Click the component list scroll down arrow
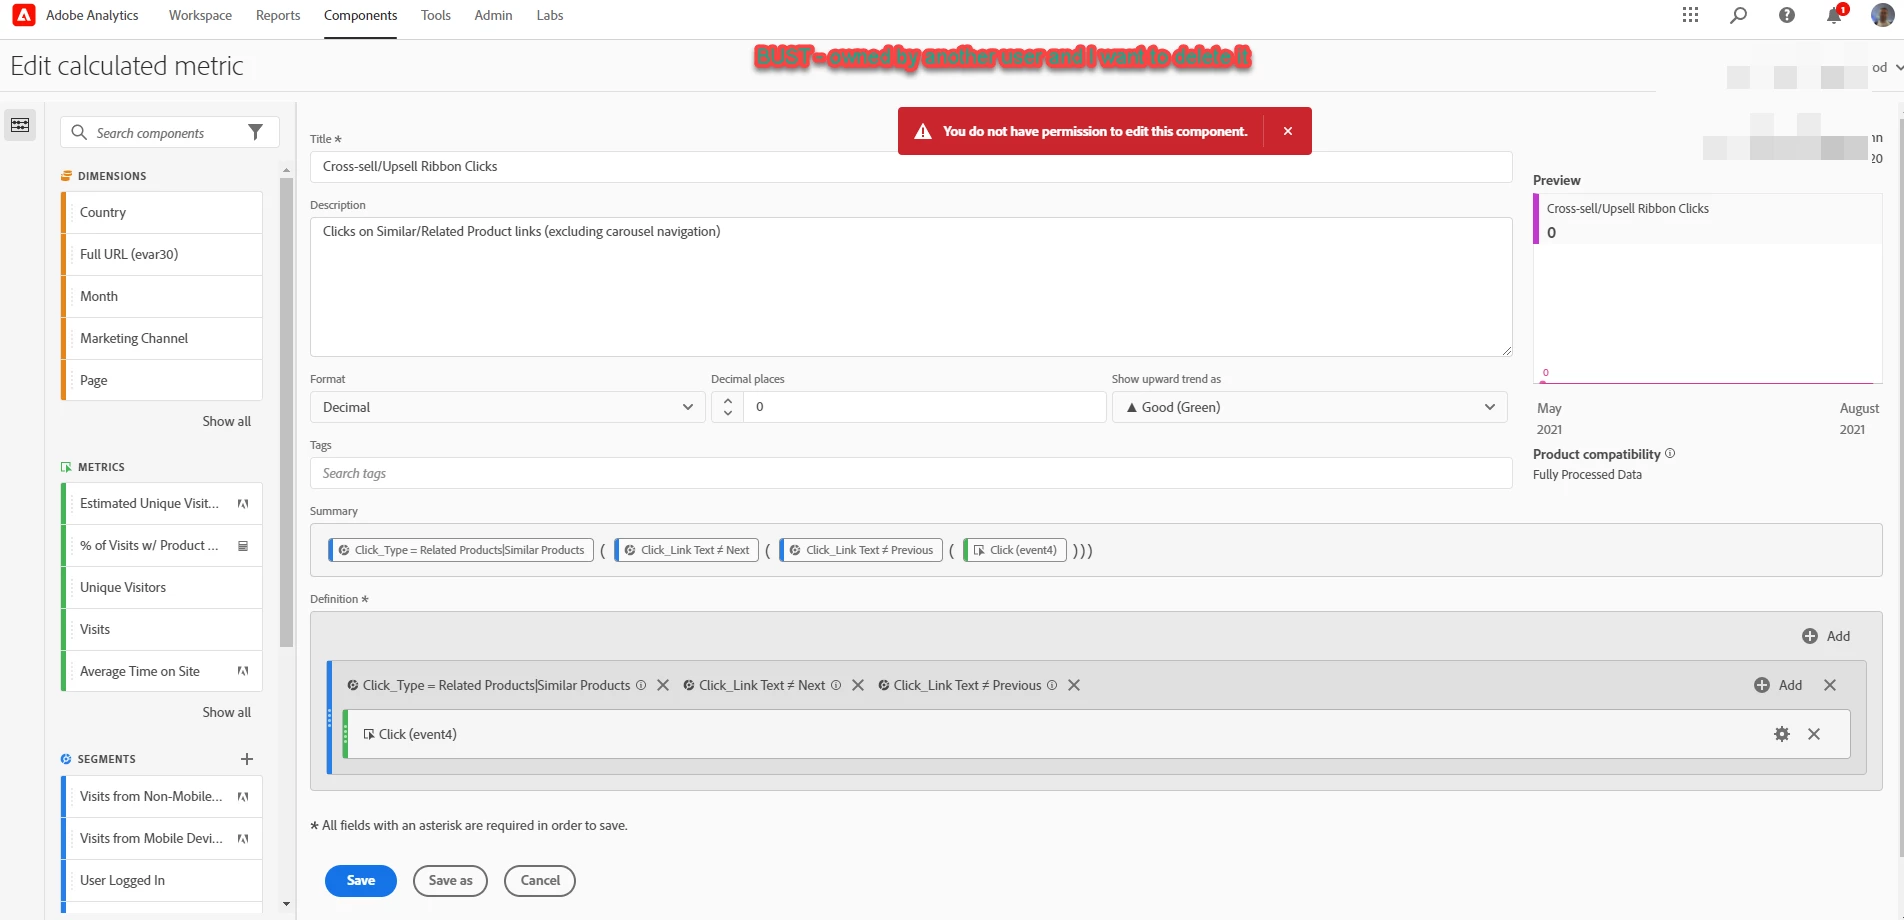Image resolution: width=1904 pixels, height=920 pixels. 286,904
